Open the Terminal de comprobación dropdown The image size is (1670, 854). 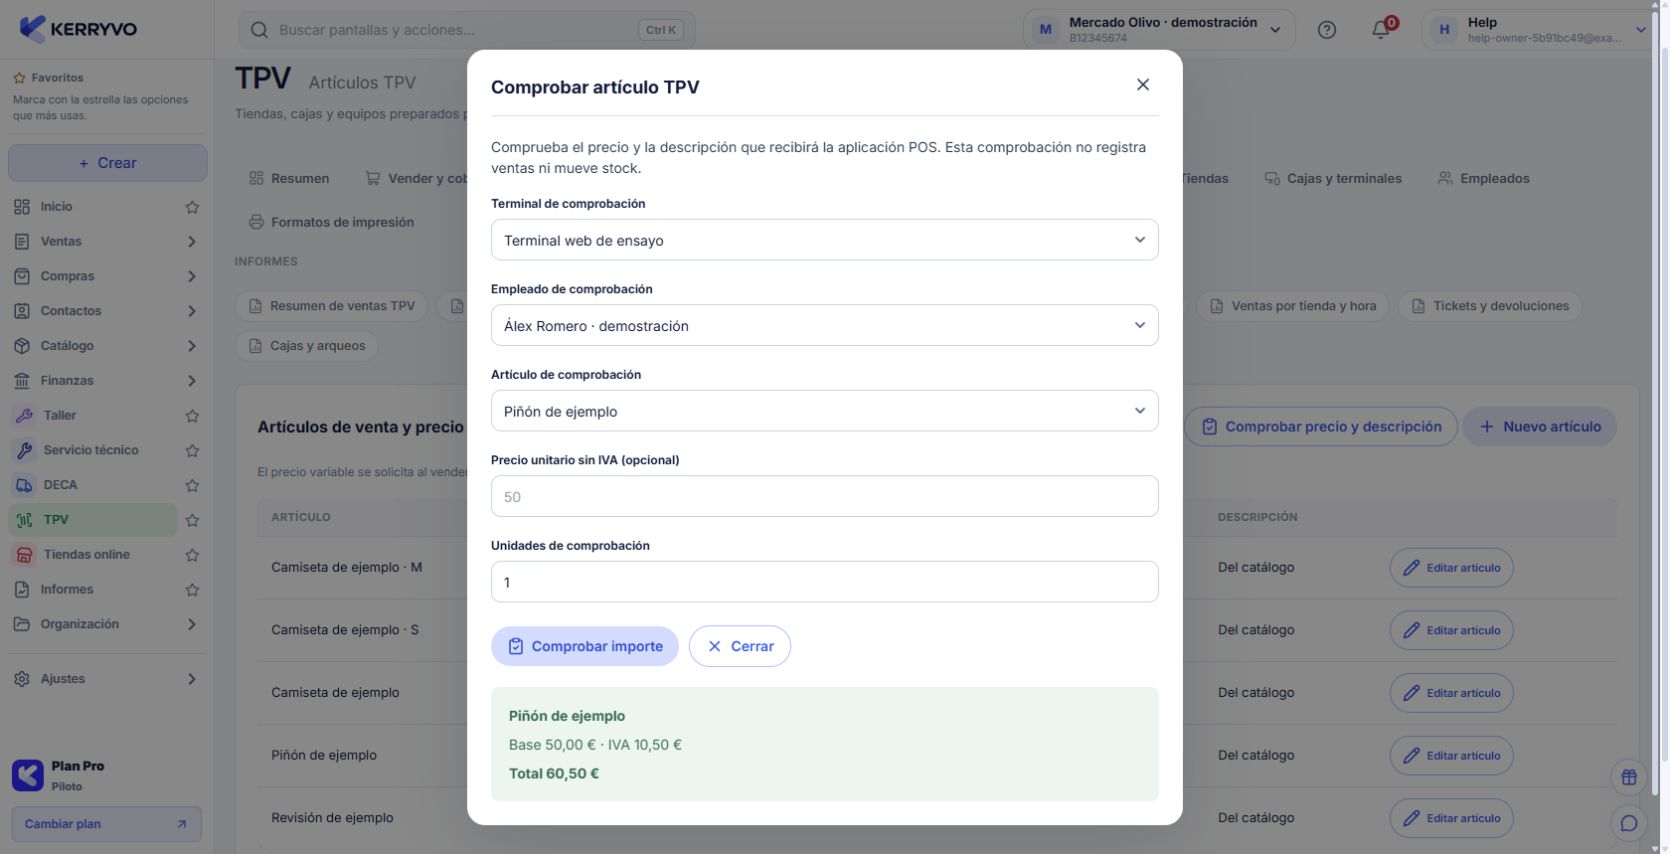(x=824, y=240)
